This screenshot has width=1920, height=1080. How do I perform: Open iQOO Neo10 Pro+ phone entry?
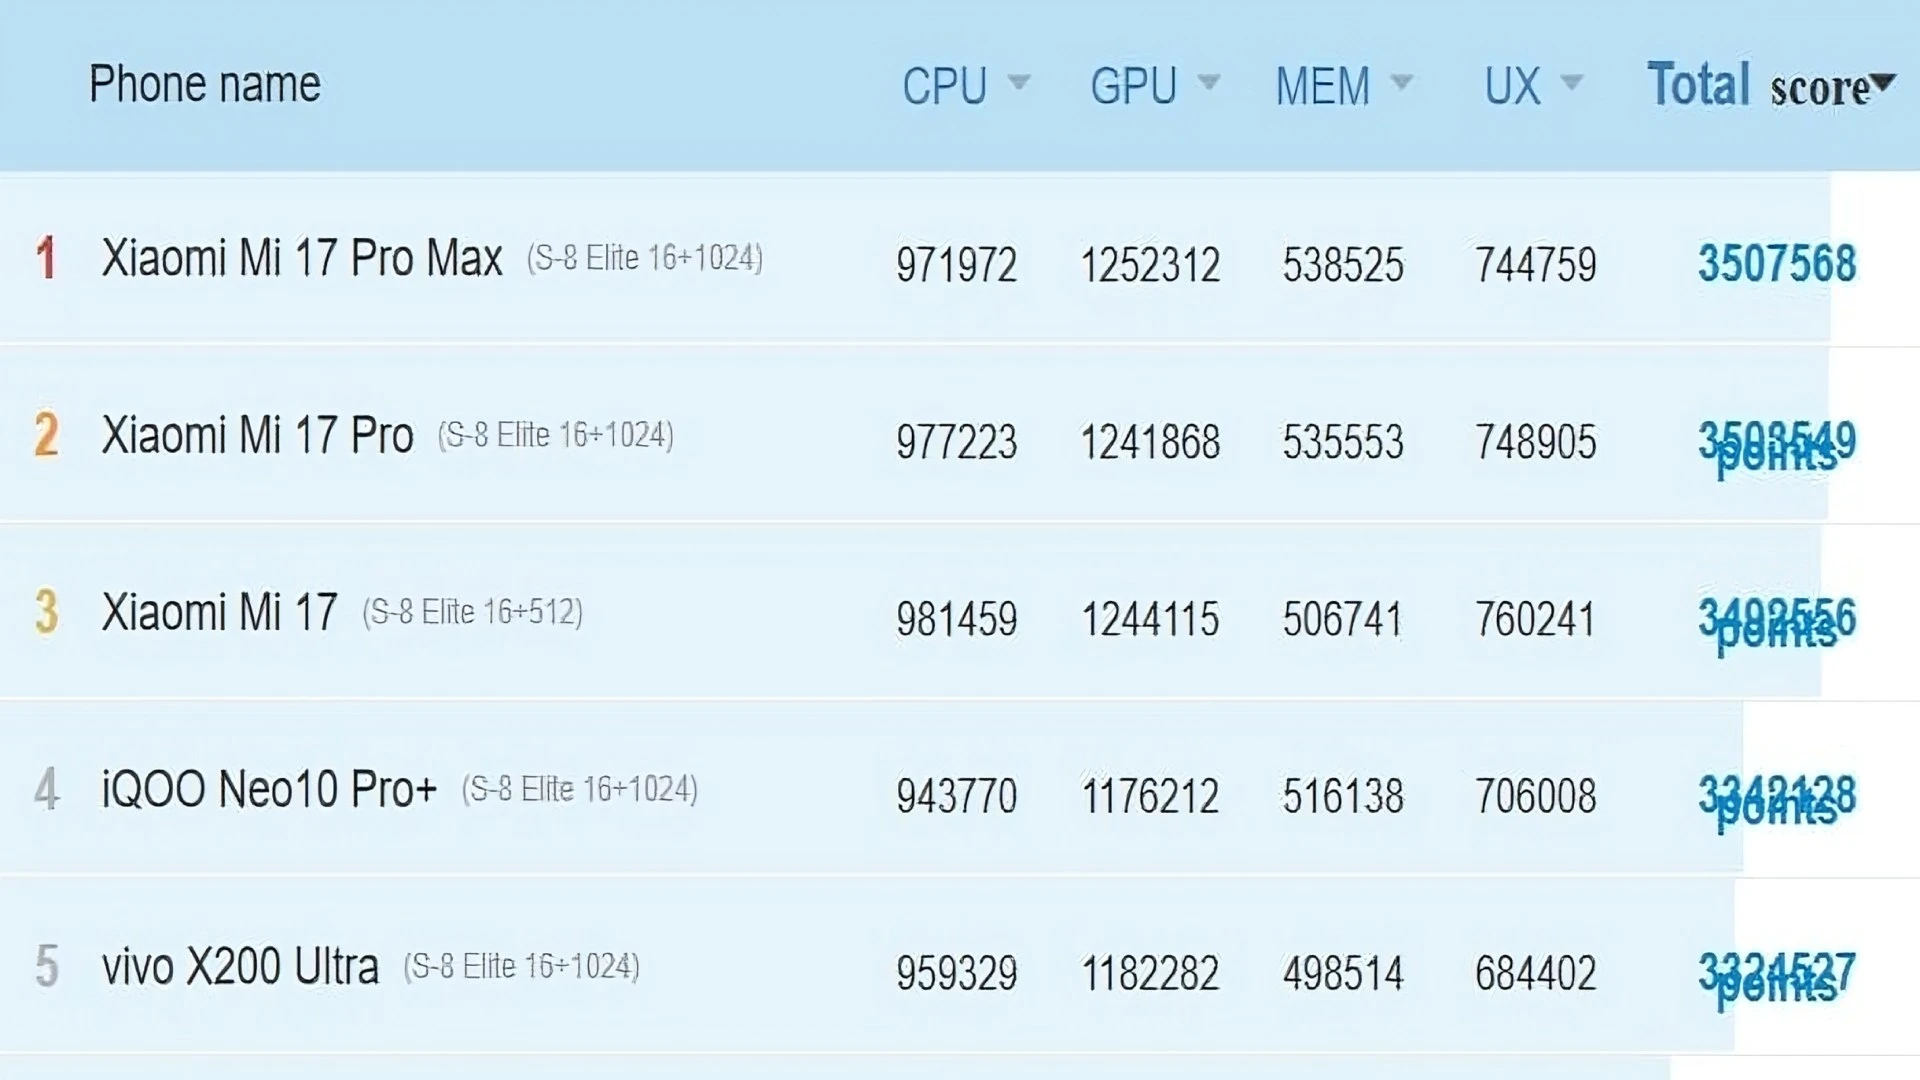(x=269, y=789)
